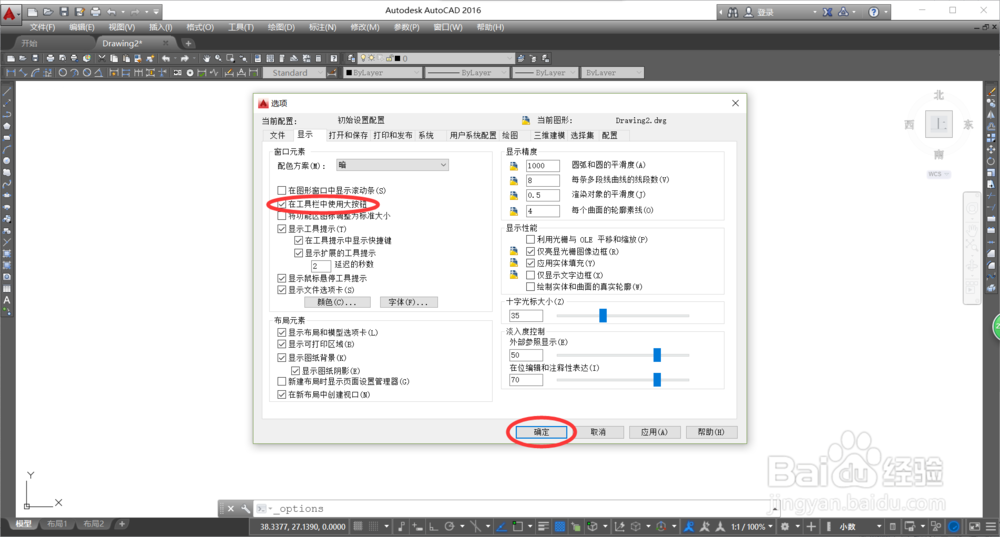Click the Undo arrow in quick access toolbar
Screen dimensions: 1000x537
tap(112, 12)
